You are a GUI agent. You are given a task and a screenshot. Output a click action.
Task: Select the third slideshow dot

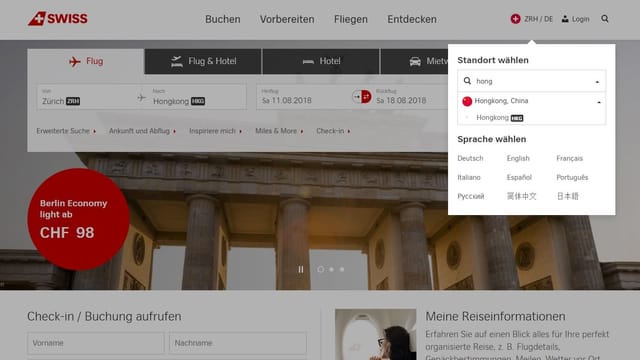[342, 269]
